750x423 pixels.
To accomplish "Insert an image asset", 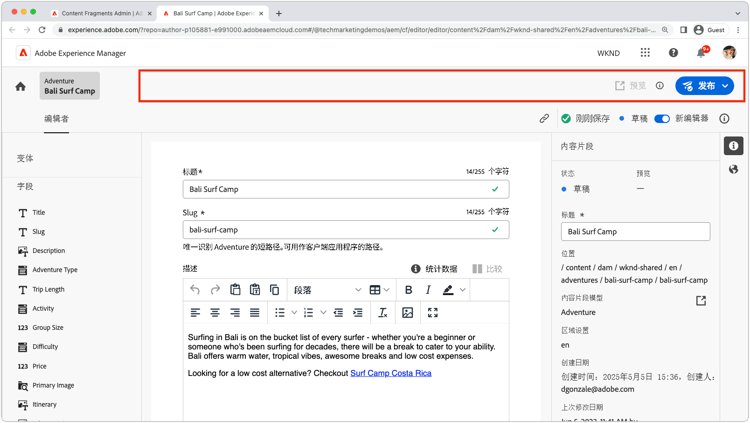I will [x=408, y=313].
